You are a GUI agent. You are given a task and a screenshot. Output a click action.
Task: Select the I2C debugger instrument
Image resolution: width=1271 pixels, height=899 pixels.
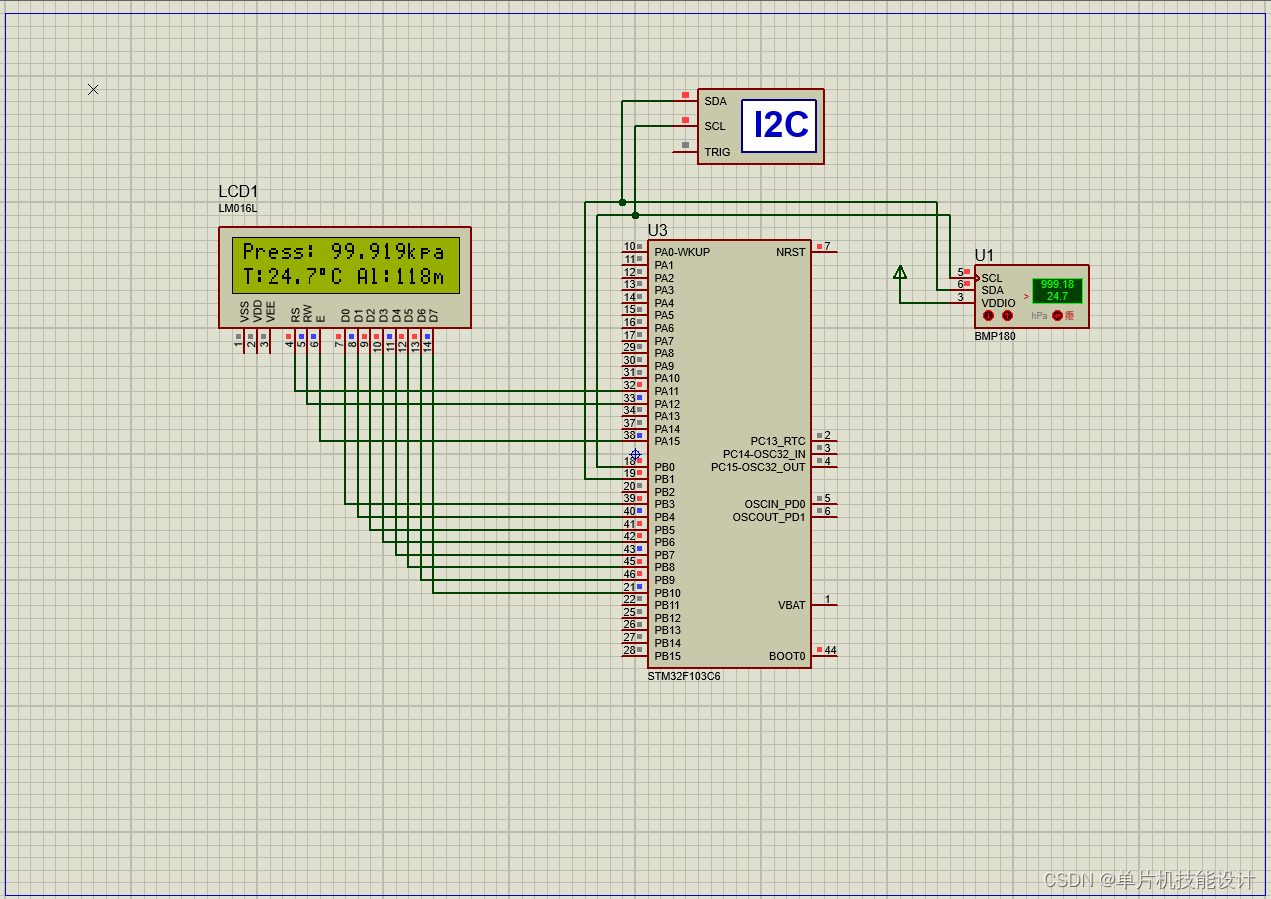click(x=780, y=127)
